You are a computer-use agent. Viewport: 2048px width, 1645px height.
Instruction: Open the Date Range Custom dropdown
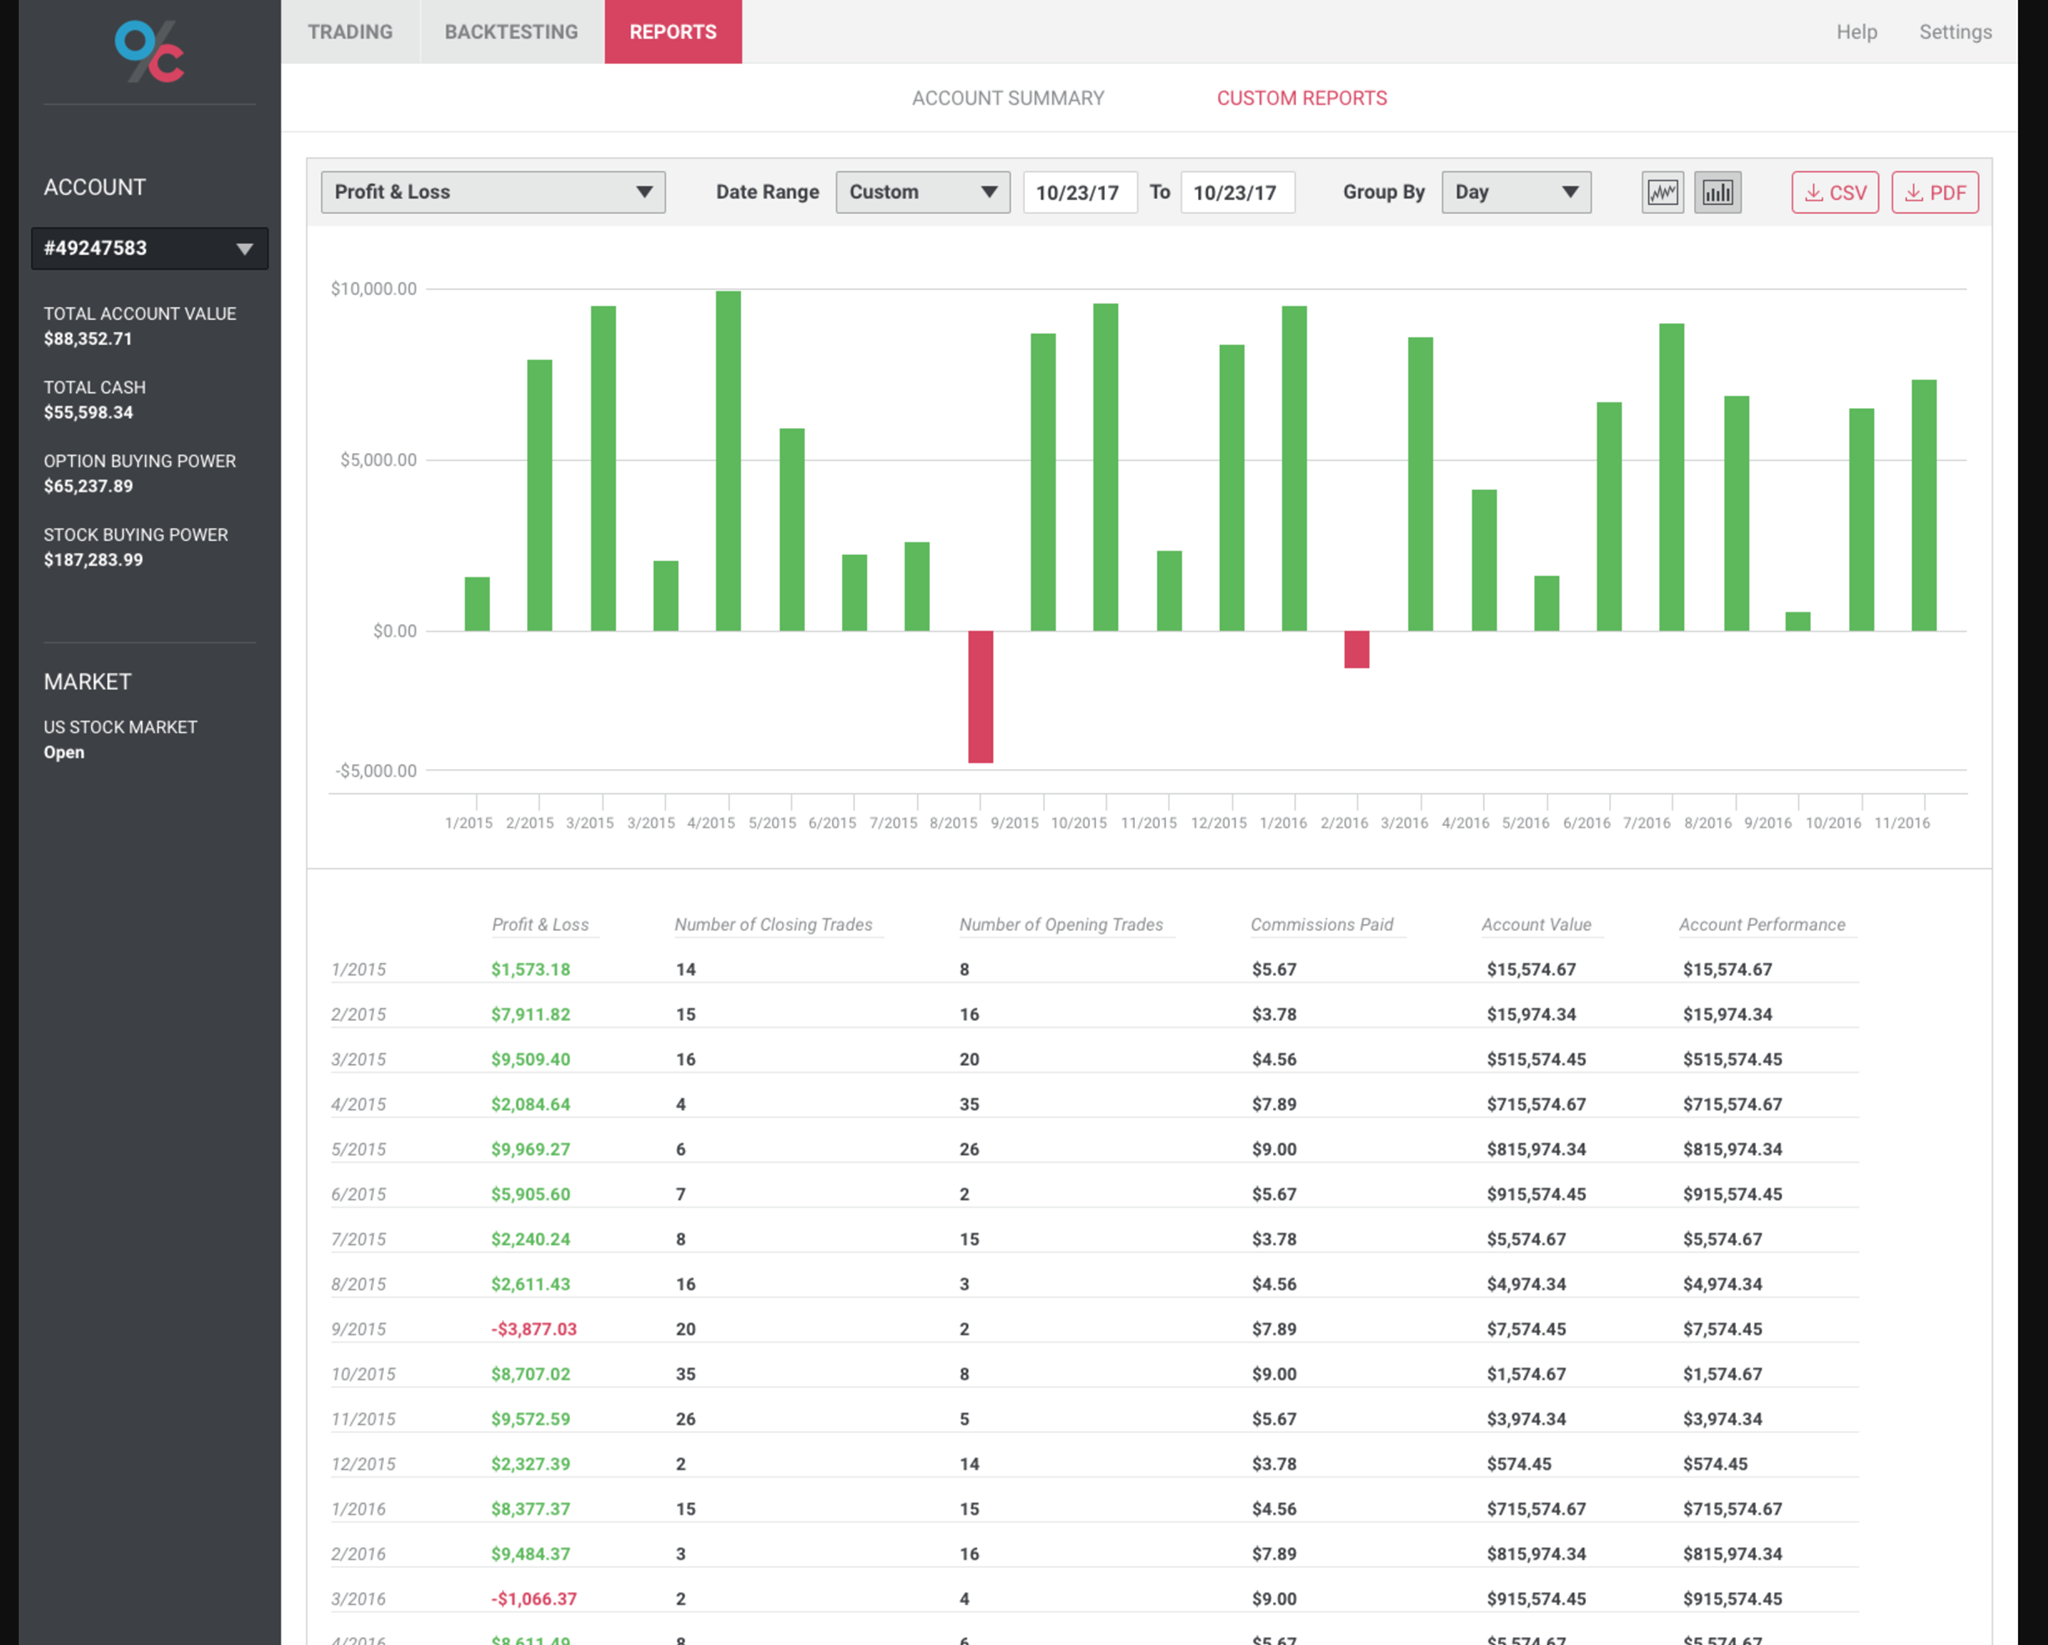click(x=922, y=192)
